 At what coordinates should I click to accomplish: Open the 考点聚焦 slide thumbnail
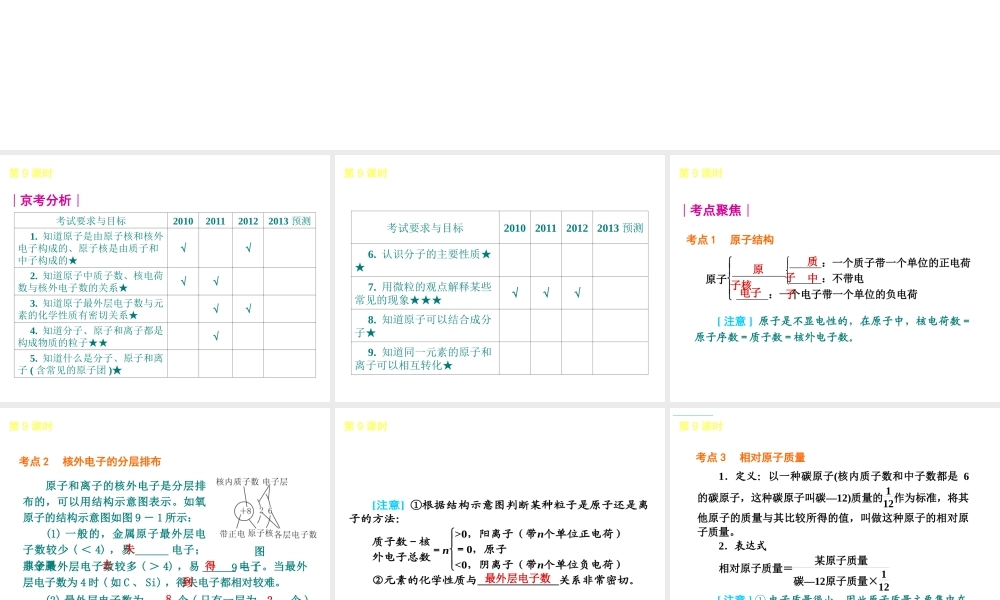tap(835, 278)
